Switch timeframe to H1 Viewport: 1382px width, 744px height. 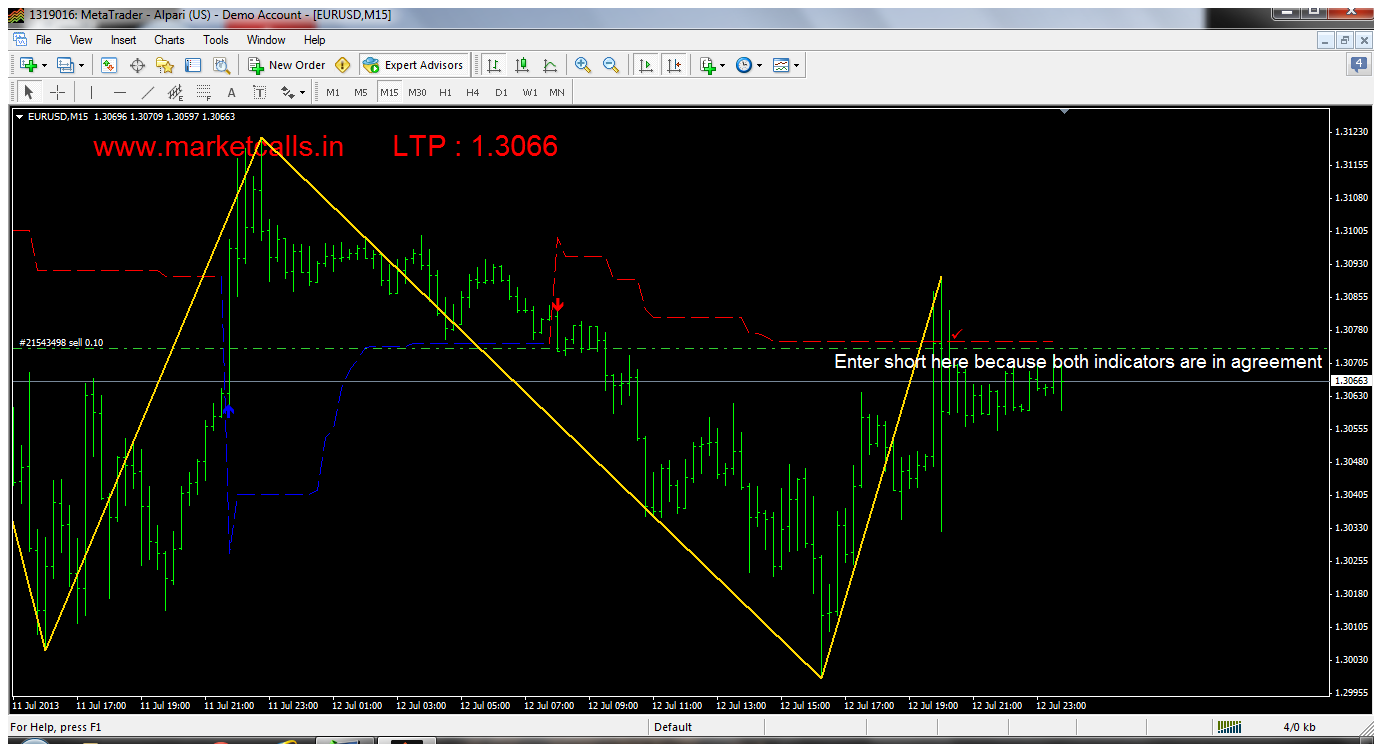click(x=445, y=92)
